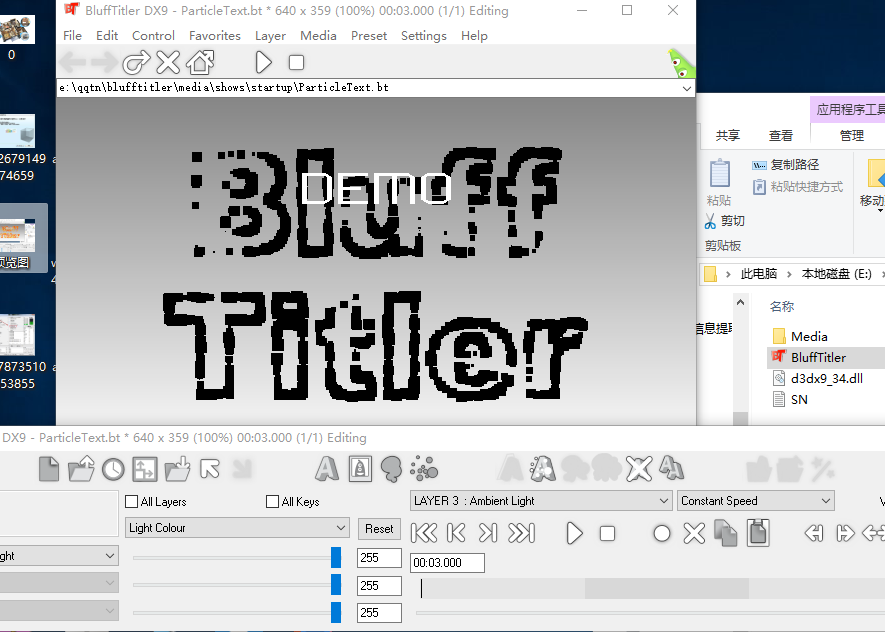Jump to the first key button
The width and height of the screenshot is (885, 632).
tap(424, 533)
